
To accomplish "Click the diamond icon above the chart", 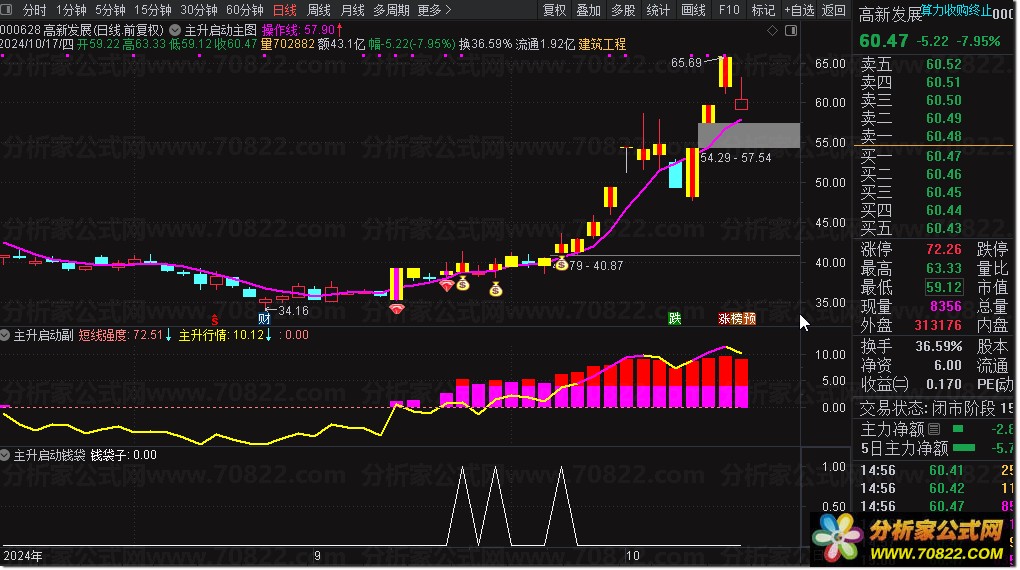I will [772, 31].
